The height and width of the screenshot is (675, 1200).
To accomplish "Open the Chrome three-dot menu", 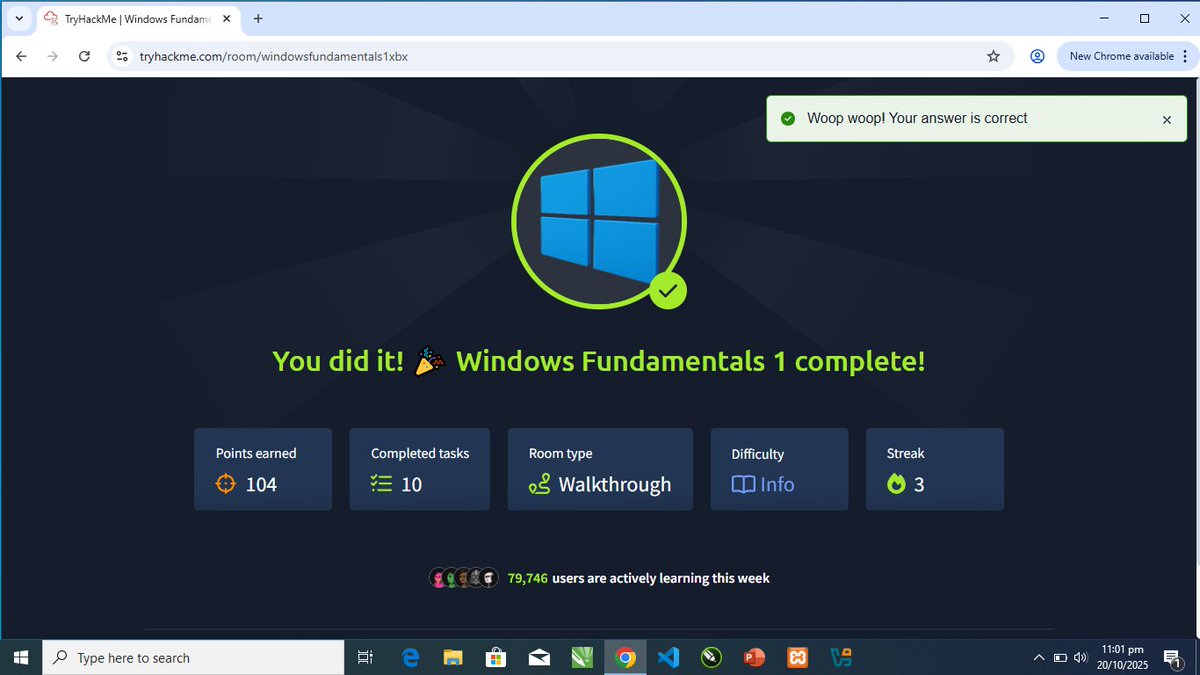I will point(1183,56).
